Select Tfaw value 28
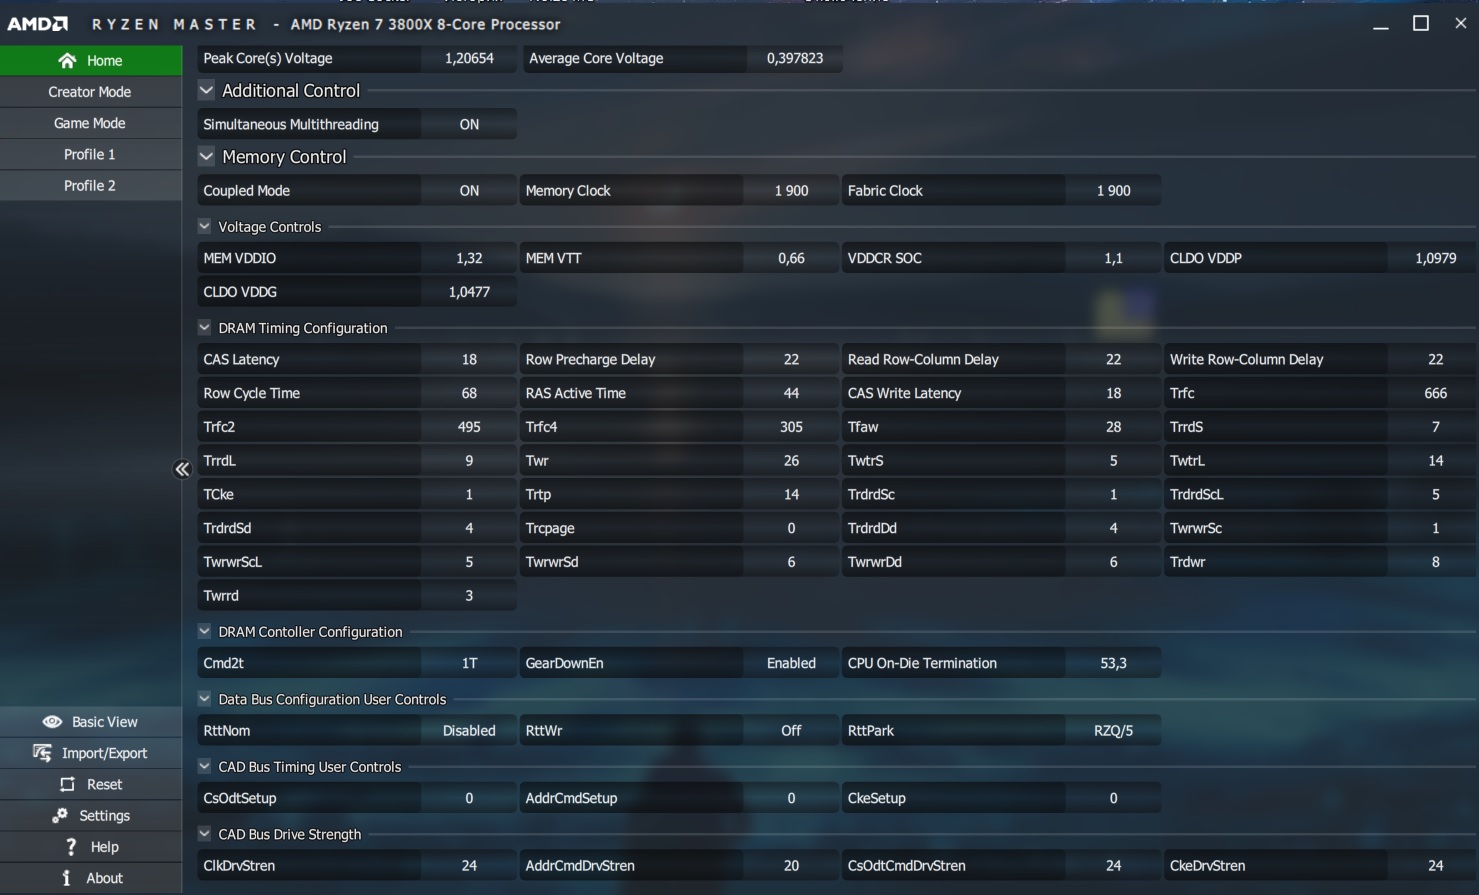The width and height of the screenshot is (1479, 895). click(1113, 427)
